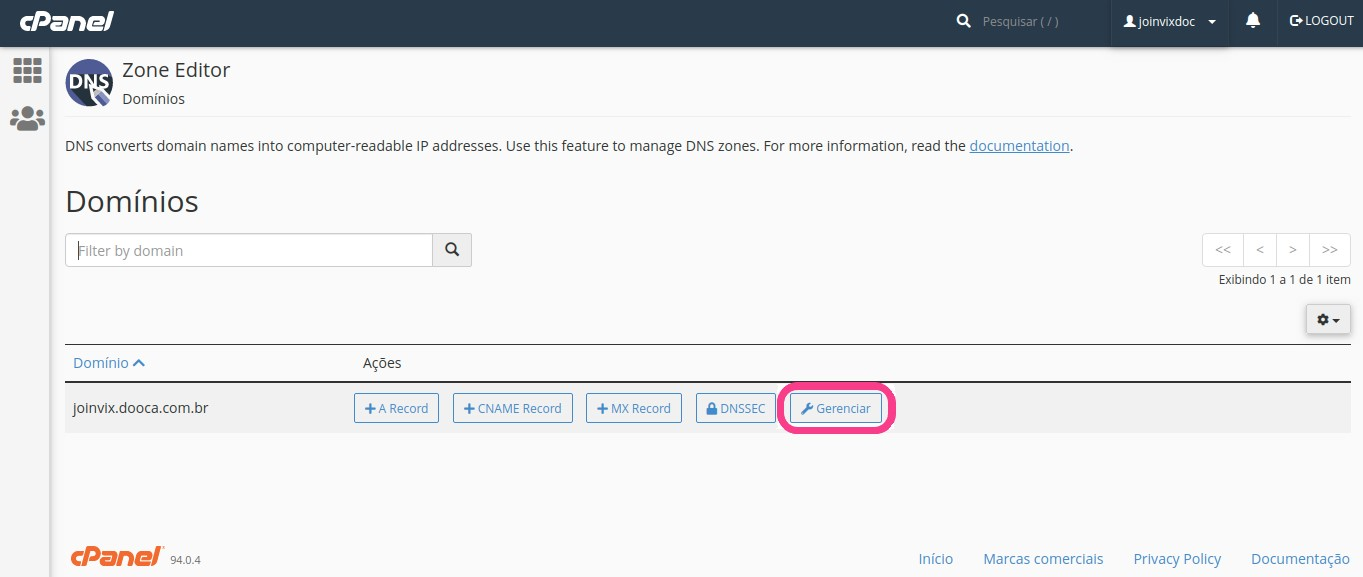This screenshot has height=577, width=1363.
Task: Click the Zone Editor title
Action: tap(176, 70)
